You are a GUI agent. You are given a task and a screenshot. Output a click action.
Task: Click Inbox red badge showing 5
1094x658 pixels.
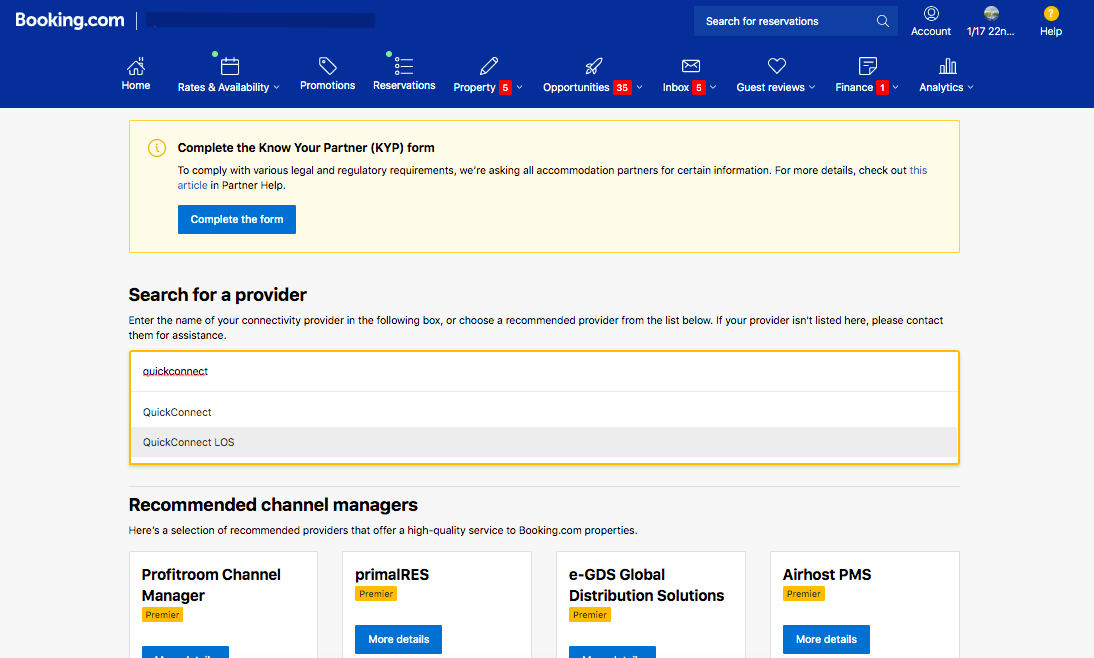click(x=698, y=87)
